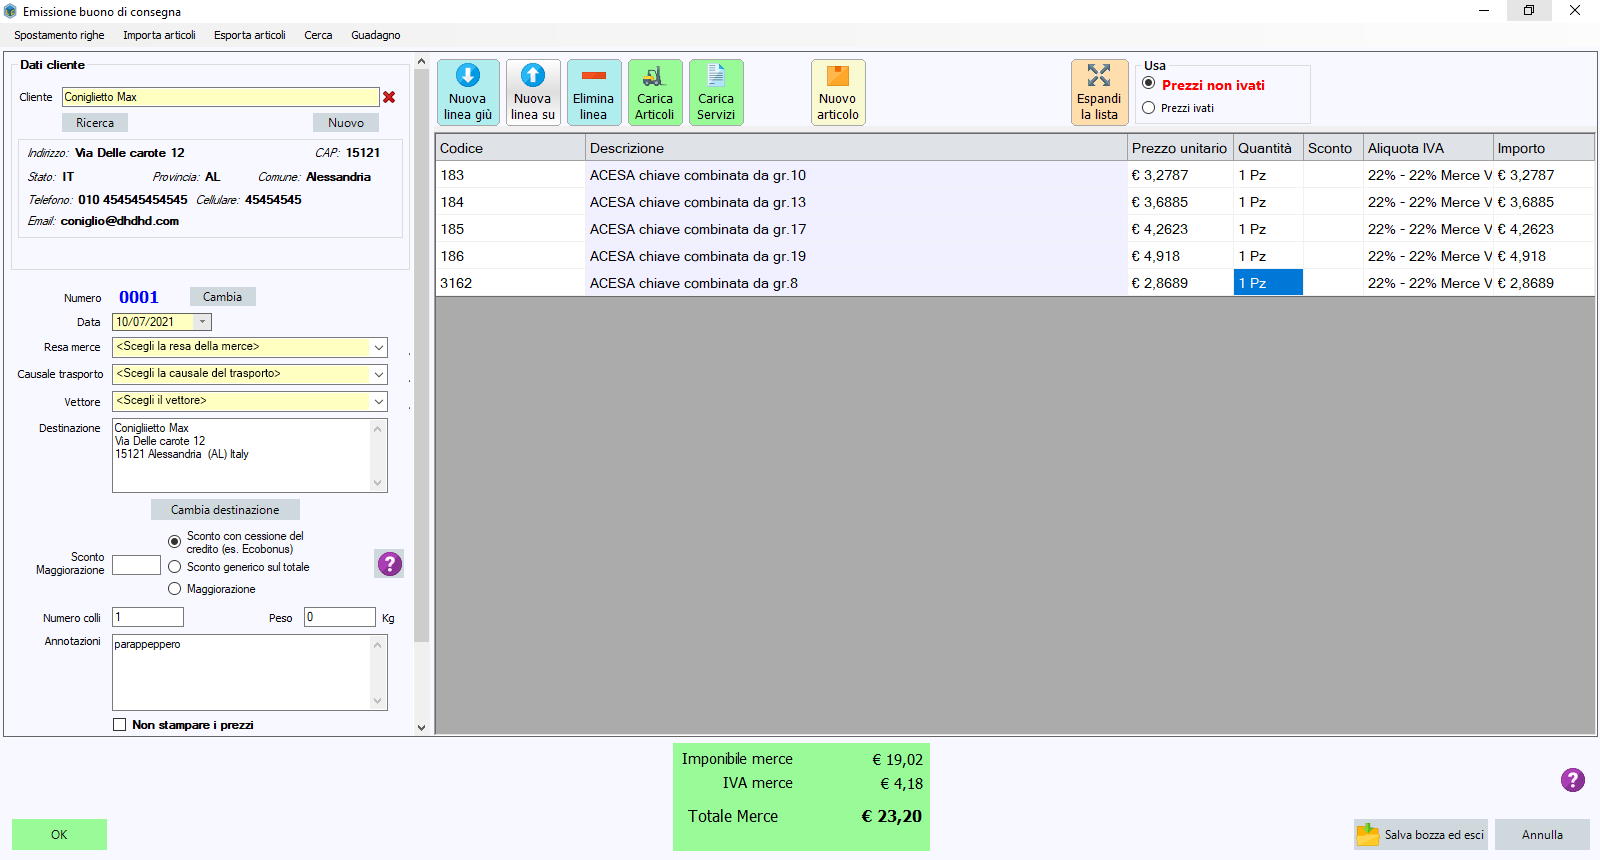This screenshot has height=860, width=1600.
Task: Click quantity cell of row 186
Action: click(x=1268, y=256)
